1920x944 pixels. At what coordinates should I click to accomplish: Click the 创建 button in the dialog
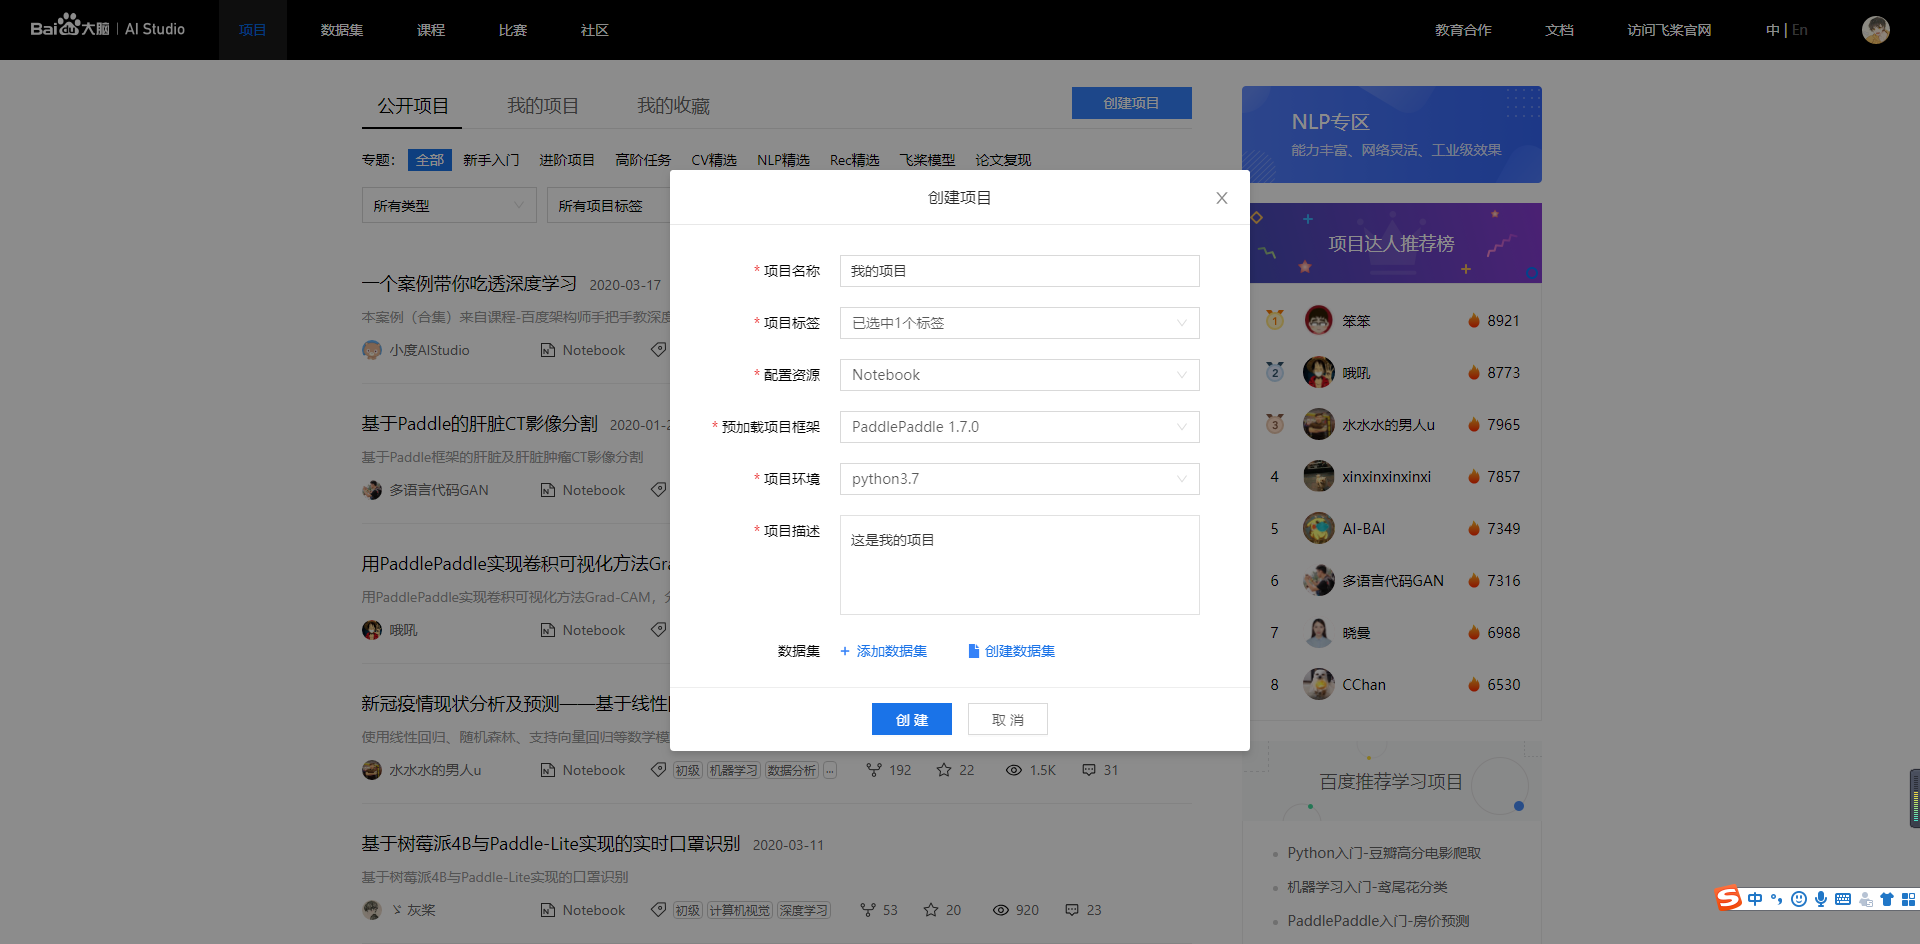click(x=911, y=719)
